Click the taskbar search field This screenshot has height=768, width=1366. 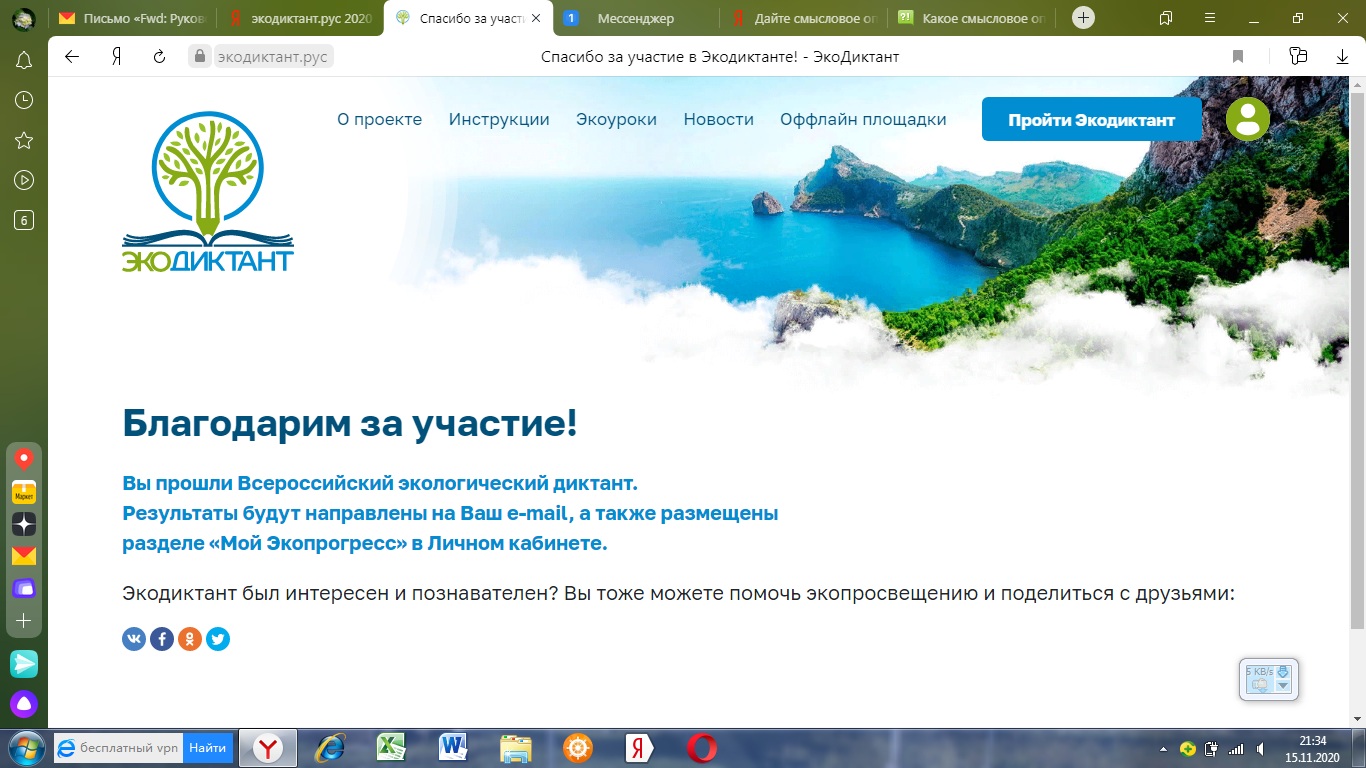(129, 748)
